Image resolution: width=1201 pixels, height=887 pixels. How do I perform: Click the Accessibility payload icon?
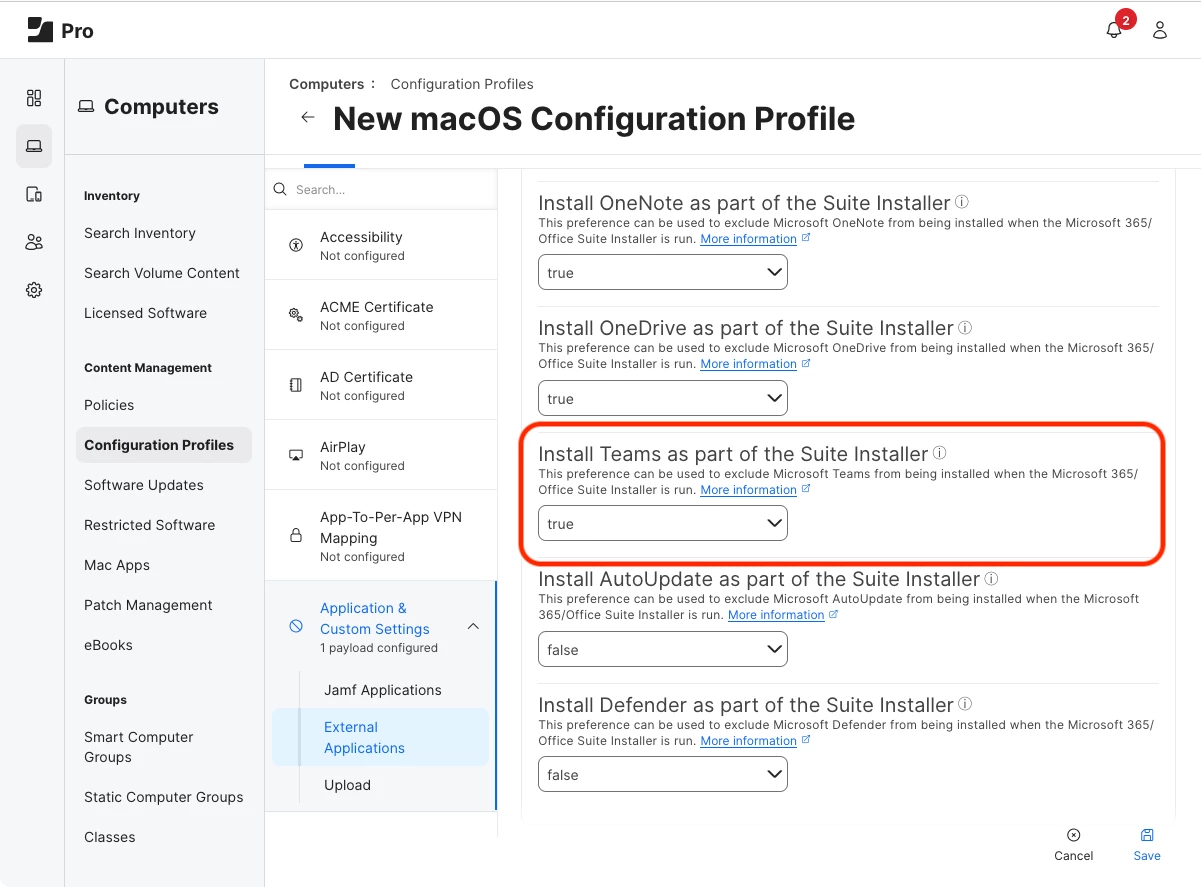[x=296, y=245]
